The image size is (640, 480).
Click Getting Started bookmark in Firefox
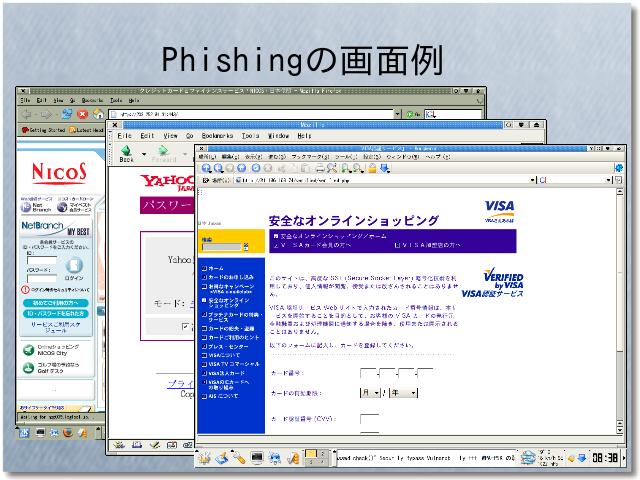pos(44,130)
